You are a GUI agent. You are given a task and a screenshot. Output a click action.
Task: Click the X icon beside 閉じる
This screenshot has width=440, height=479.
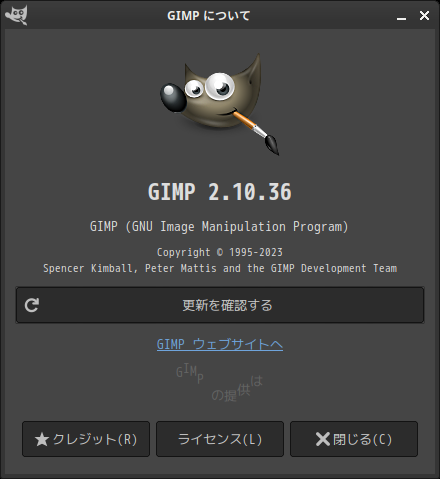point(323,439)
